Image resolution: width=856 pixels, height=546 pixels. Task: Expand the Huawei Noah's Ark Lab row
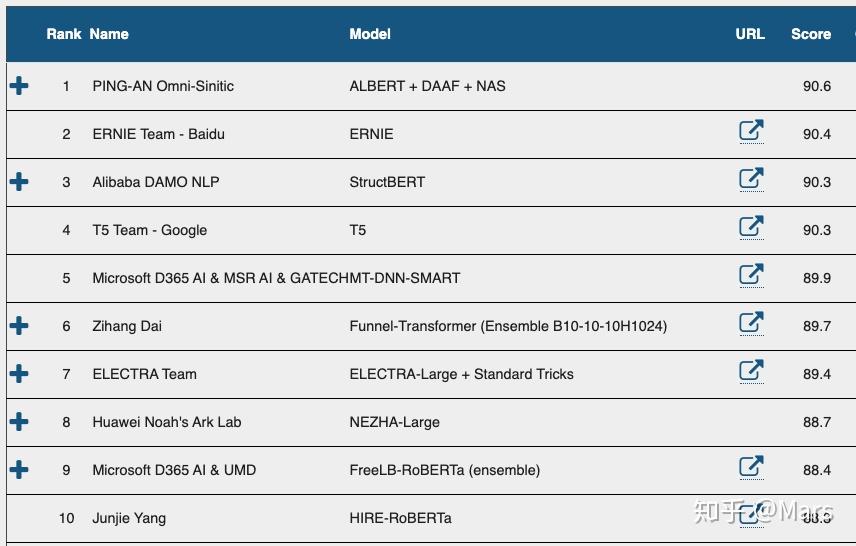tap(19, 422)
